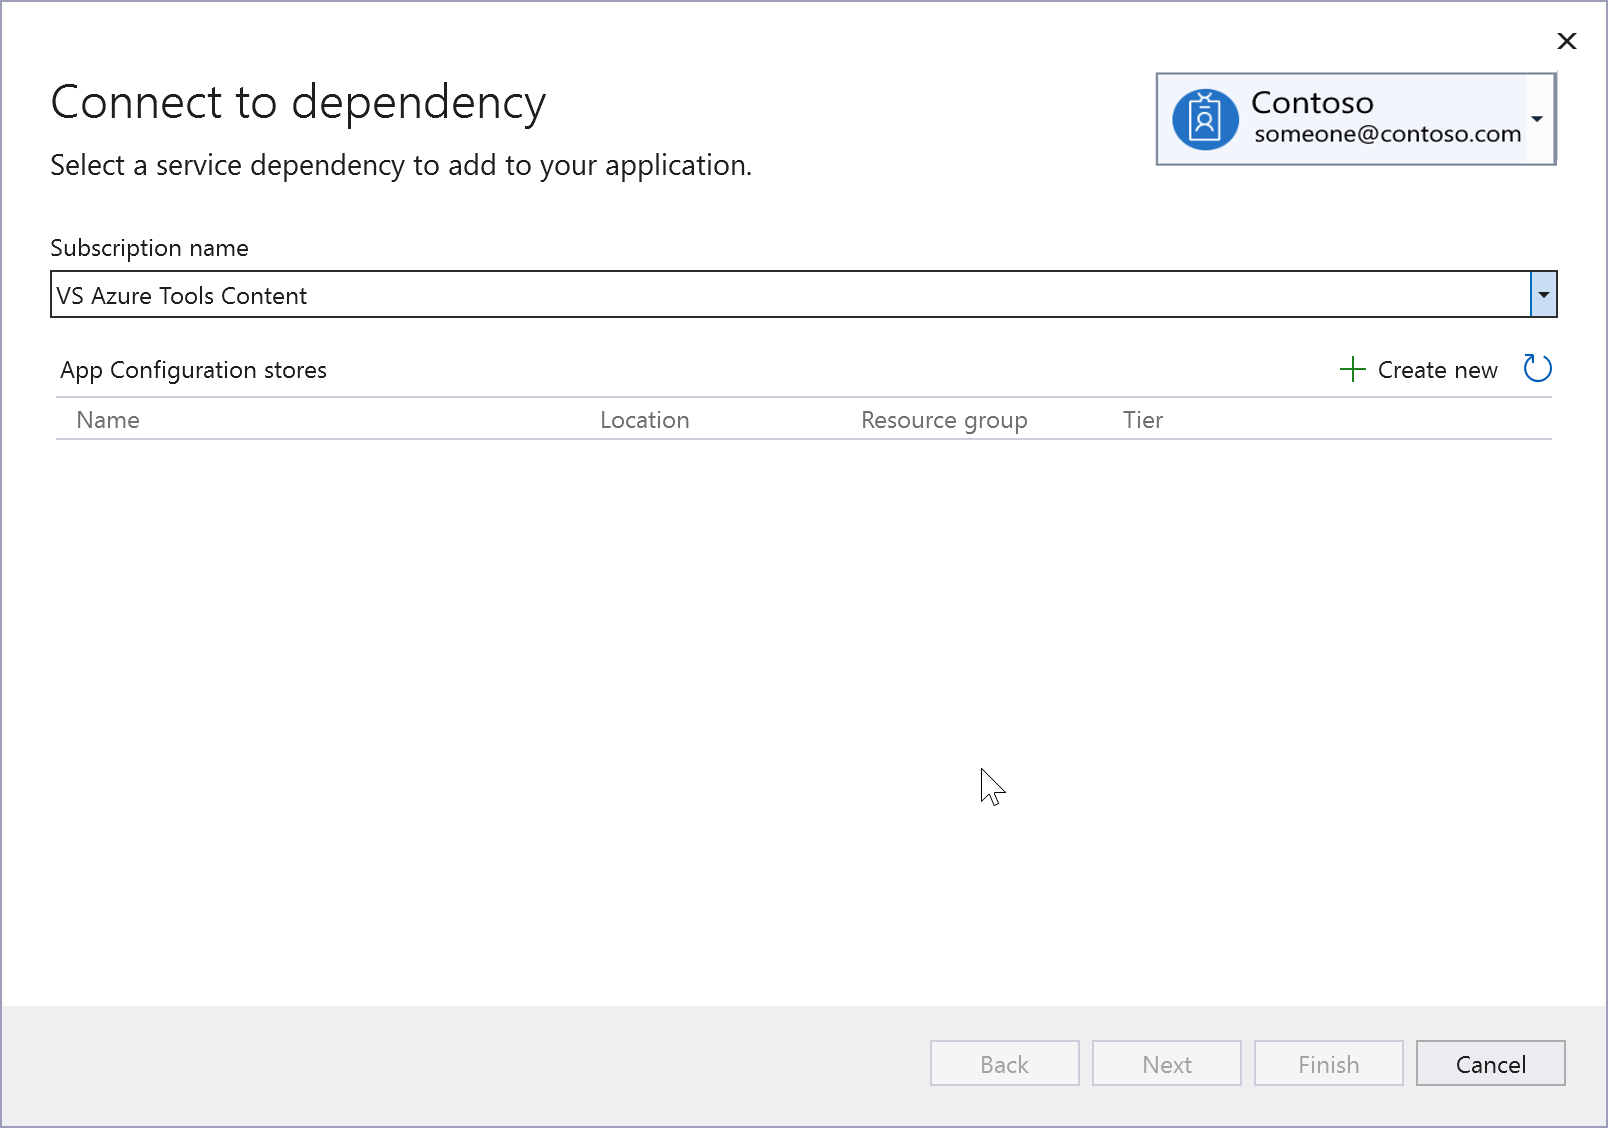Sort stores by the Name column header
The width and height of the screenshot is (1608, 1128).
tap(108, 420)
